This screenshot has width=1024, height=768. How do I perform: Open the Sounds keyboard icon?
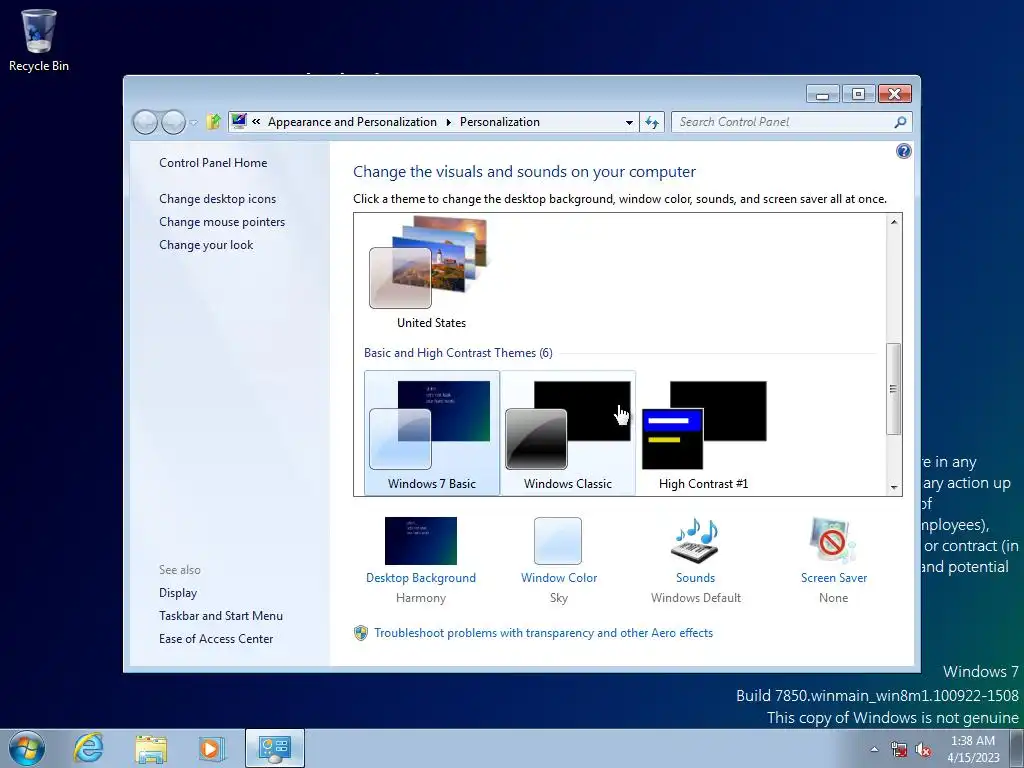coord(695,541)
